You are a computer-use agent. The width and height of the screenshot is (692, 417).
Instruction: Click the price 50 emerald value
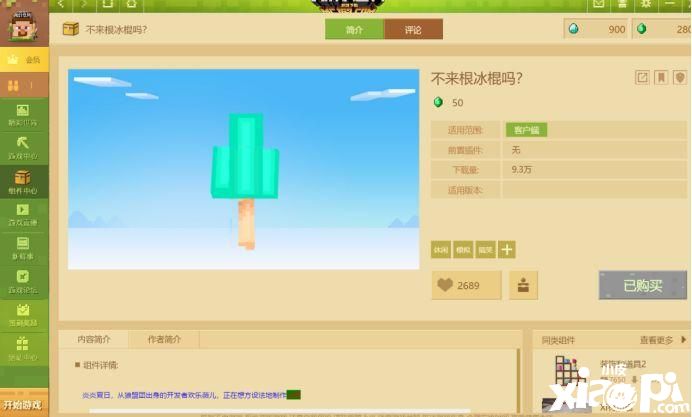(457, 103)
